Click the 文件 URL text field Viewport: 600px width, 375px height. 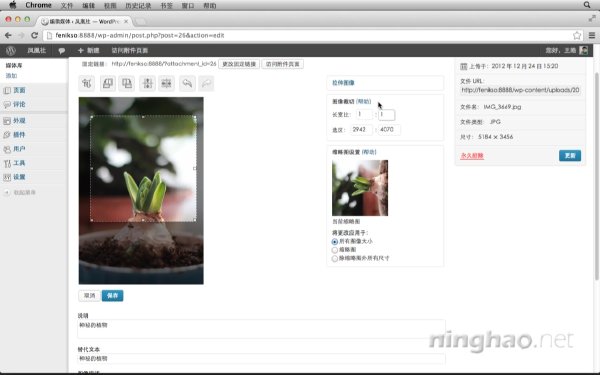520,90
